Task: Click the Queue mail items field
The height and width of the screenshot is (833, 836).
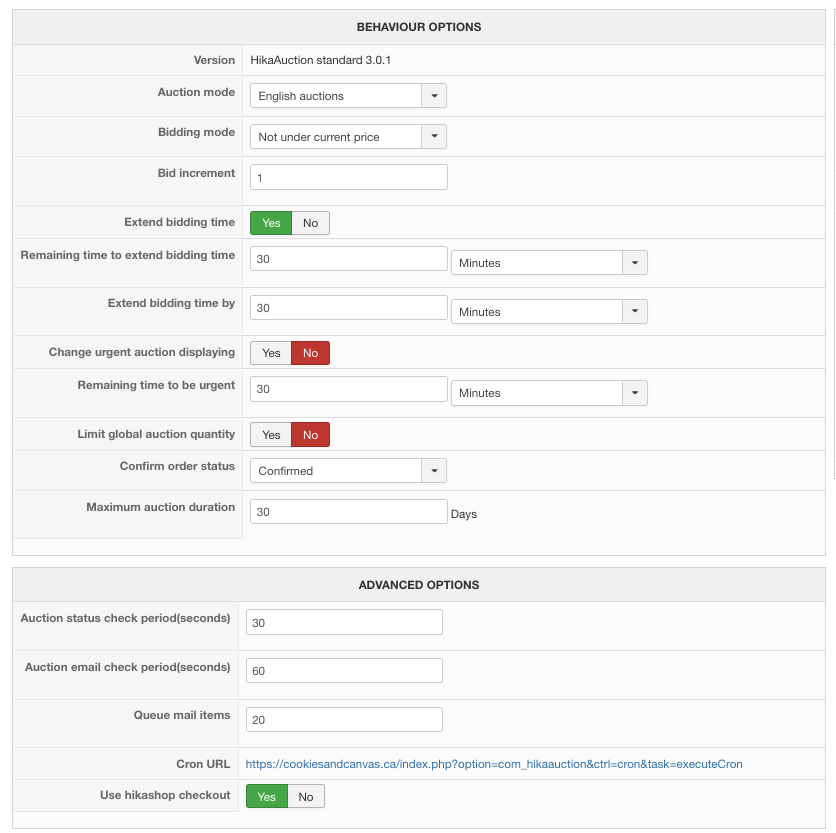Action: 344,720
